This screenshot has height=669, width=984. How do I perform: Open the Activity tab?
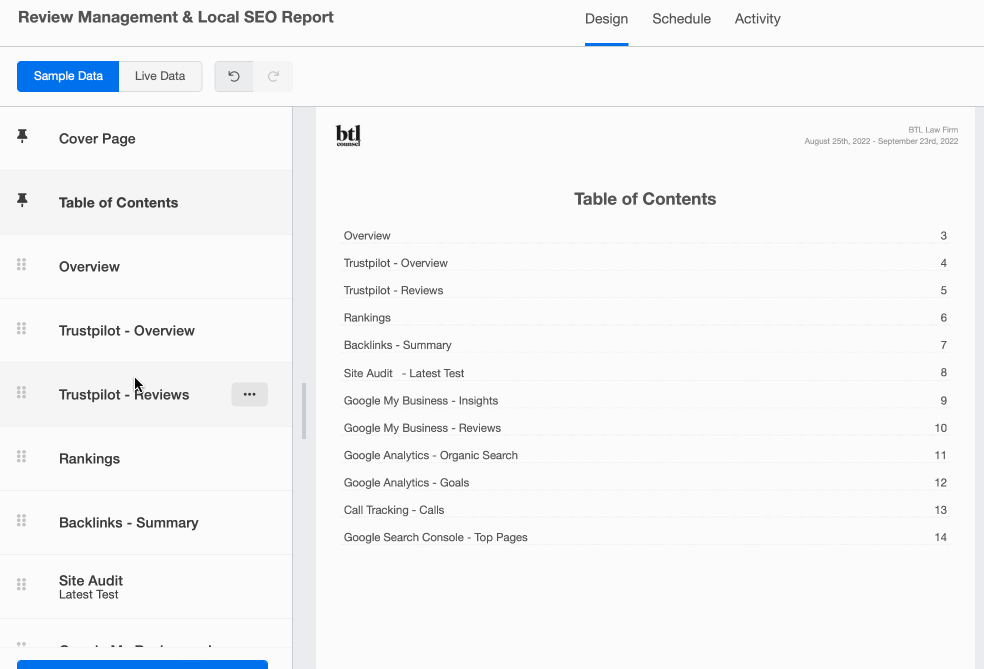[757, 19]
